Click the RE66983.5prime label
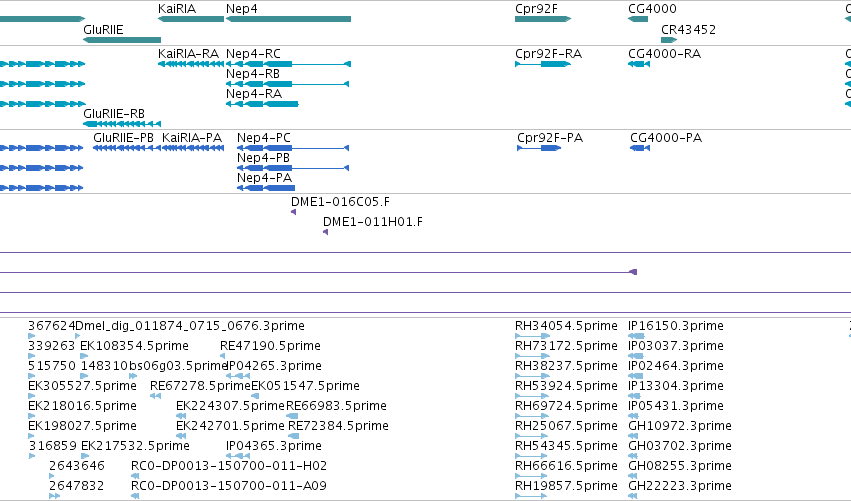The height and width of the screenshot is (501, 851). click(x=336, y=406)
